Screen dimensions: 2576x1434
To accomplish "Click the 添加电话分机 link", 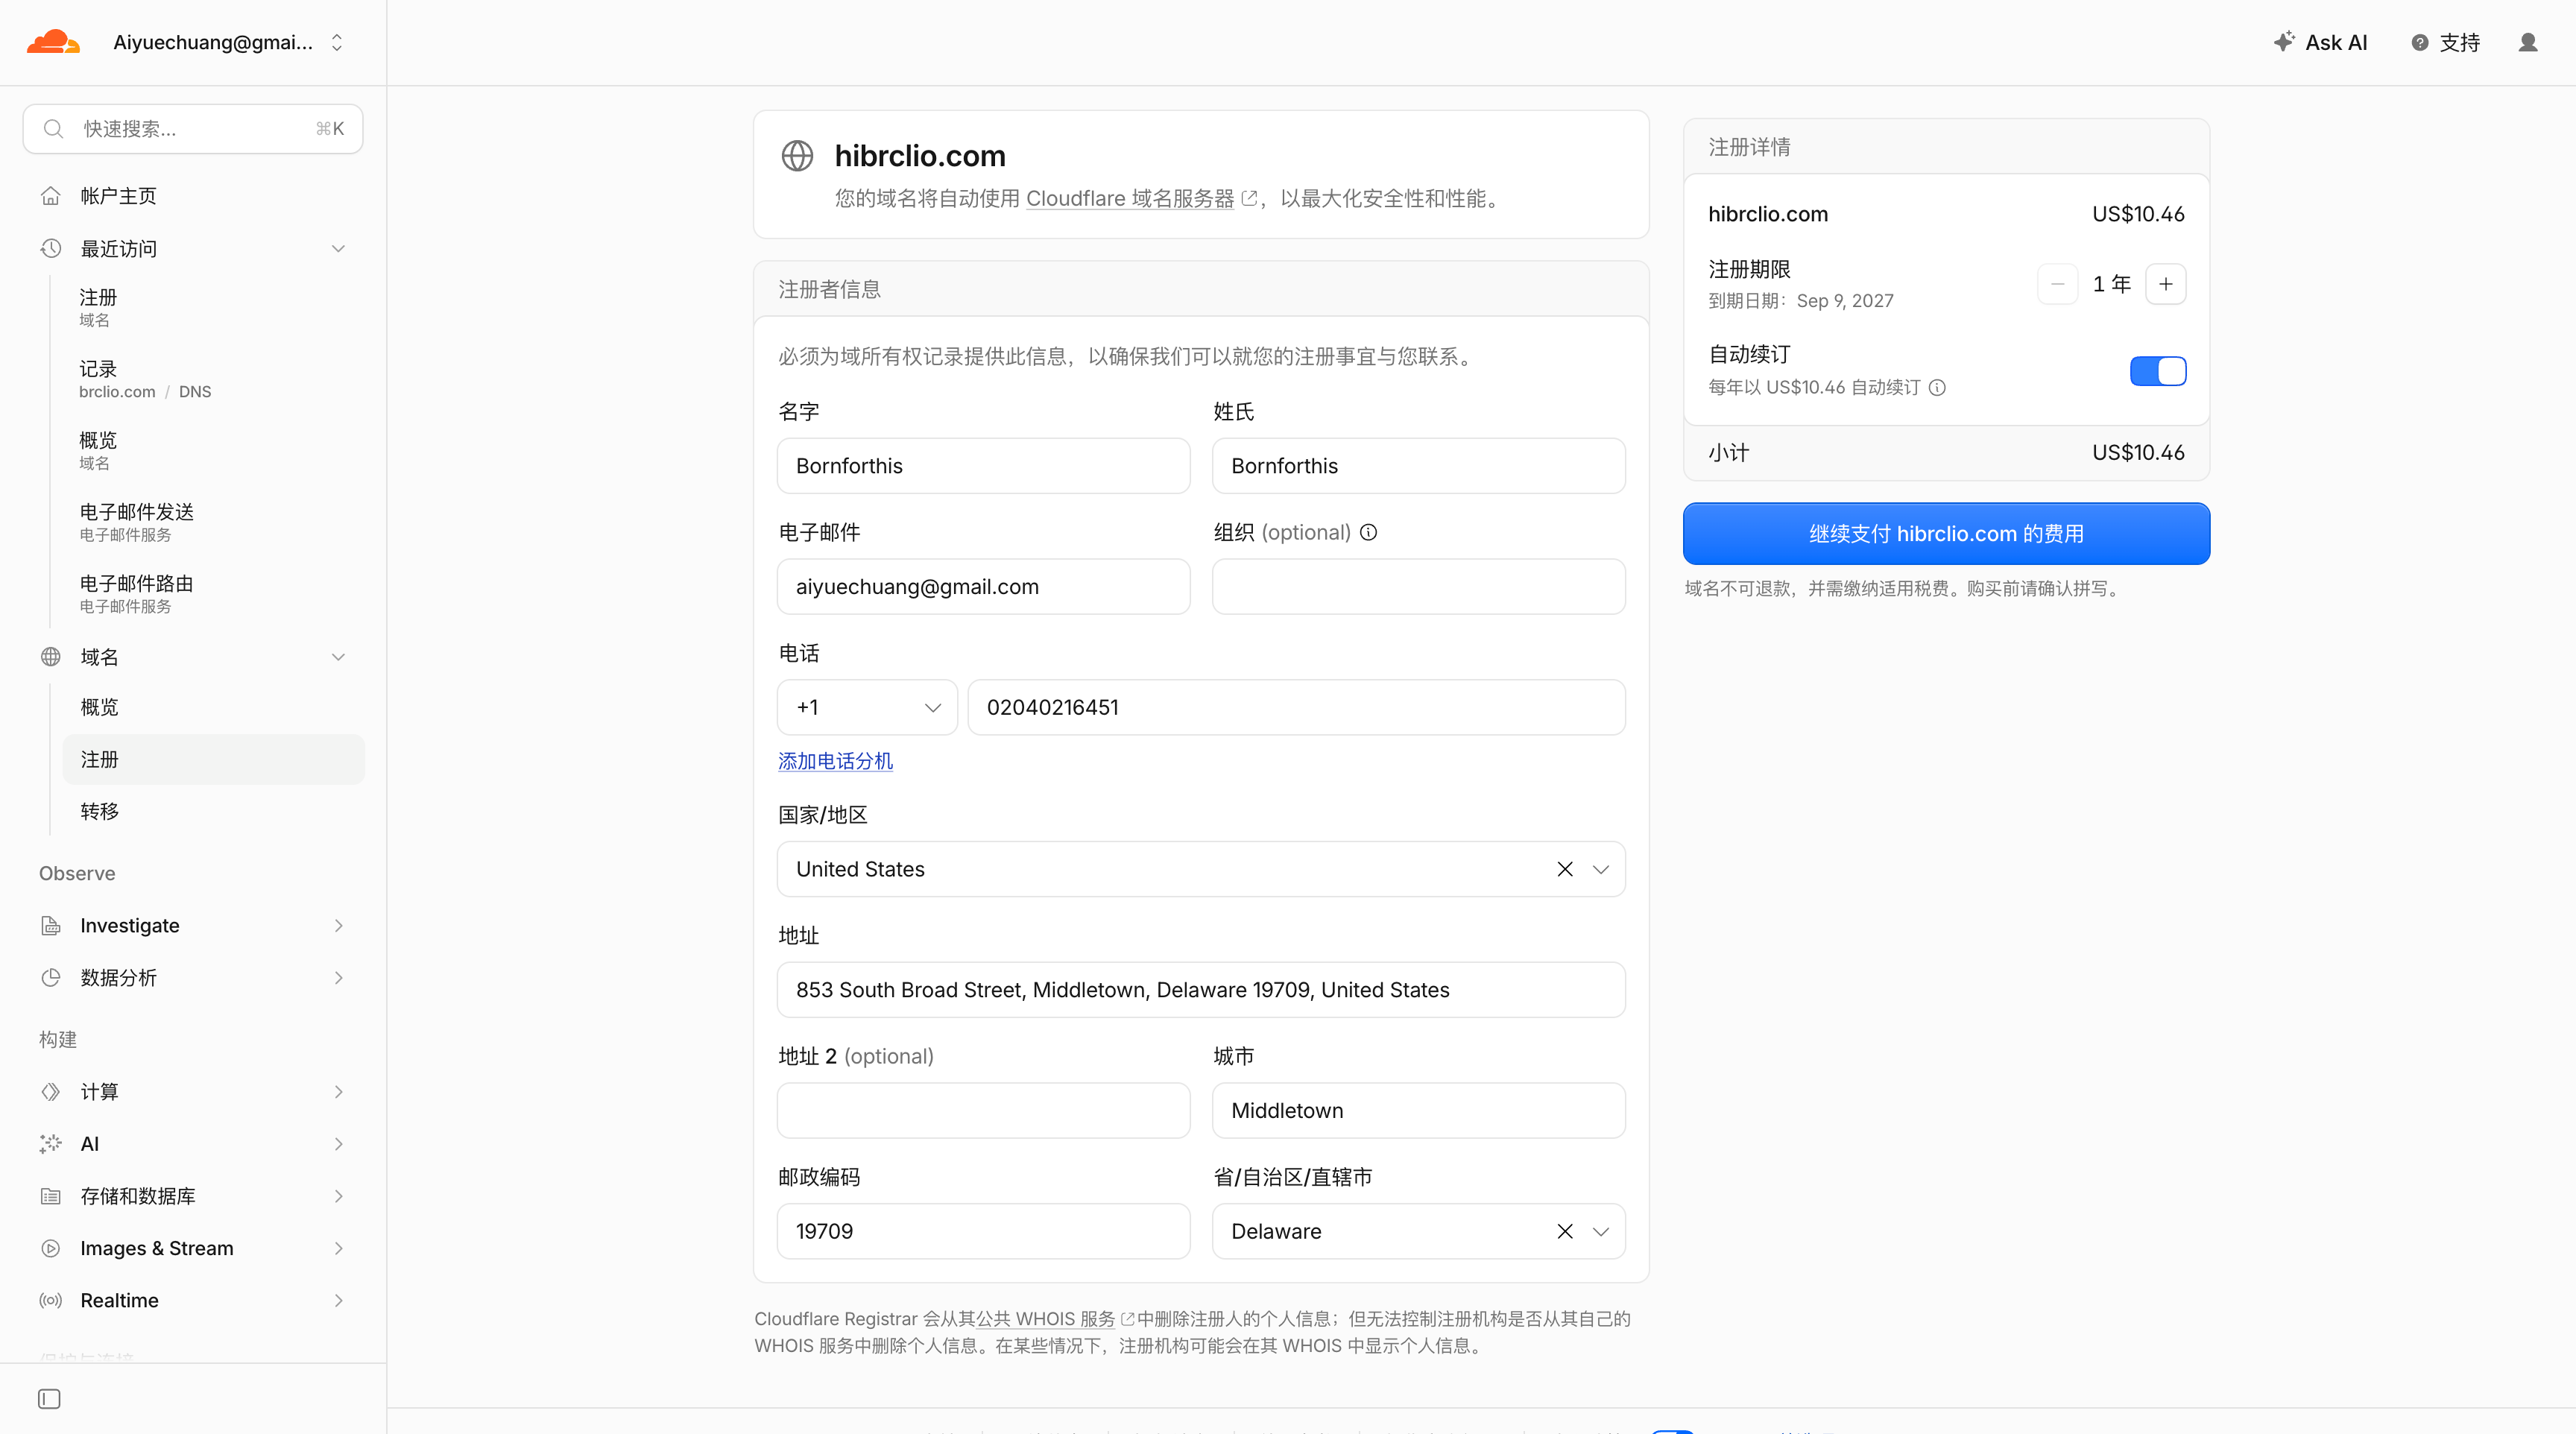I will [x=835, y=761].
